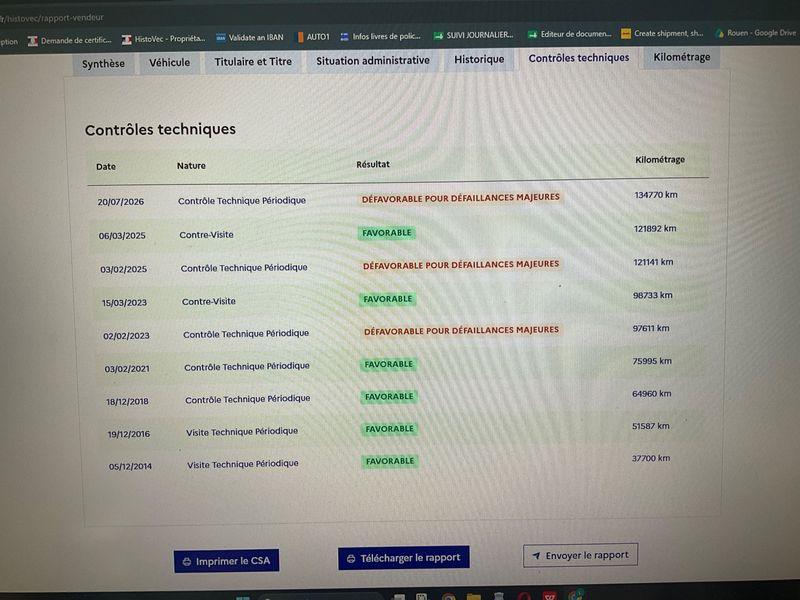Click the 98733 km mileage value
This screenshot has width=800, height=600.
tap(653, 295)
